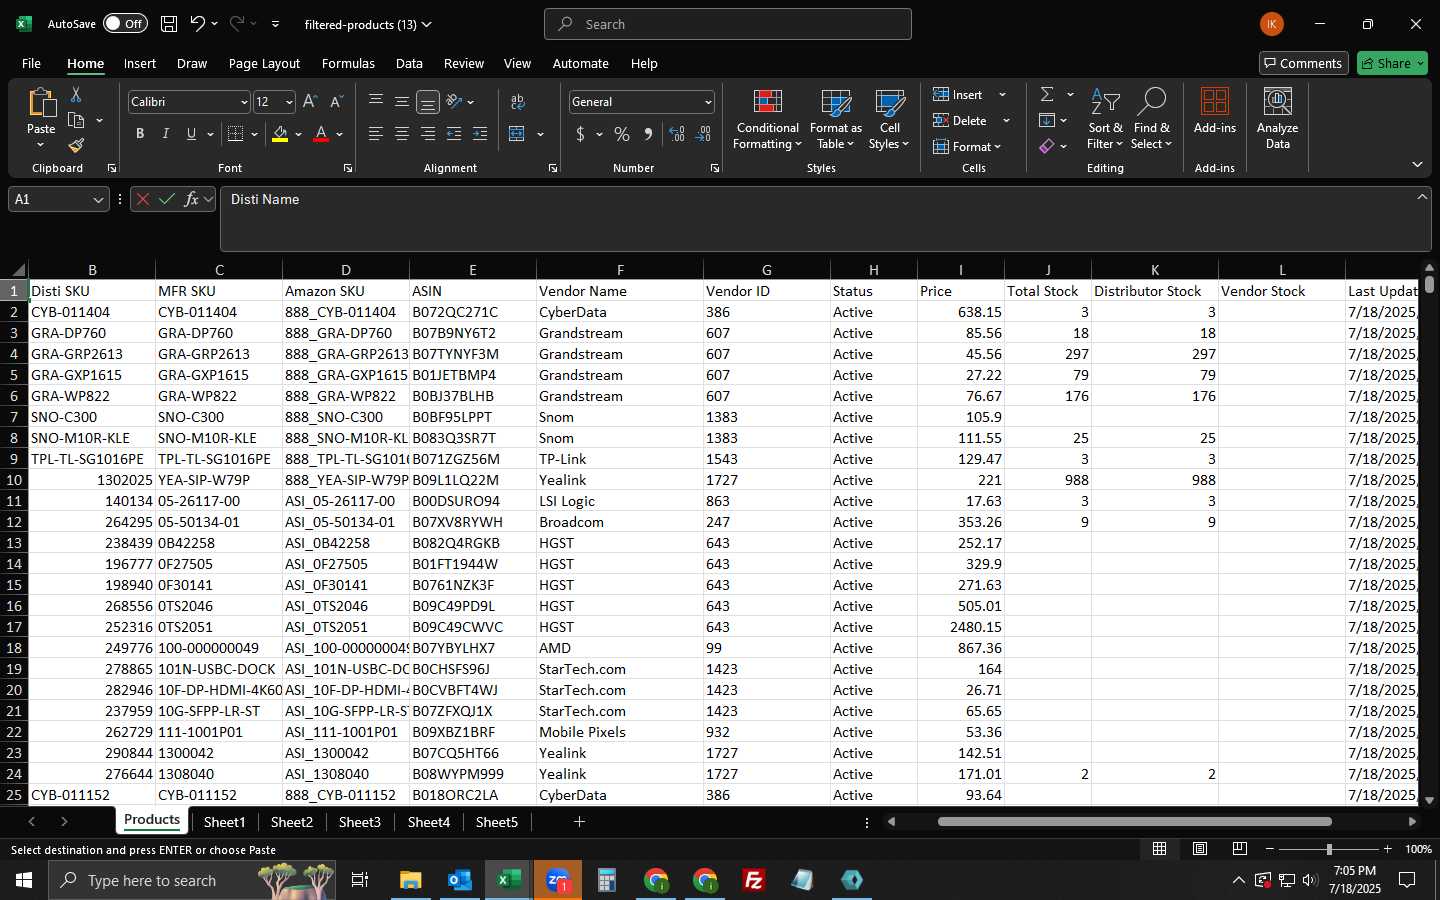Open the Borders dropdown arrow
The image size is (1440, 900).
tap(254, 134)
